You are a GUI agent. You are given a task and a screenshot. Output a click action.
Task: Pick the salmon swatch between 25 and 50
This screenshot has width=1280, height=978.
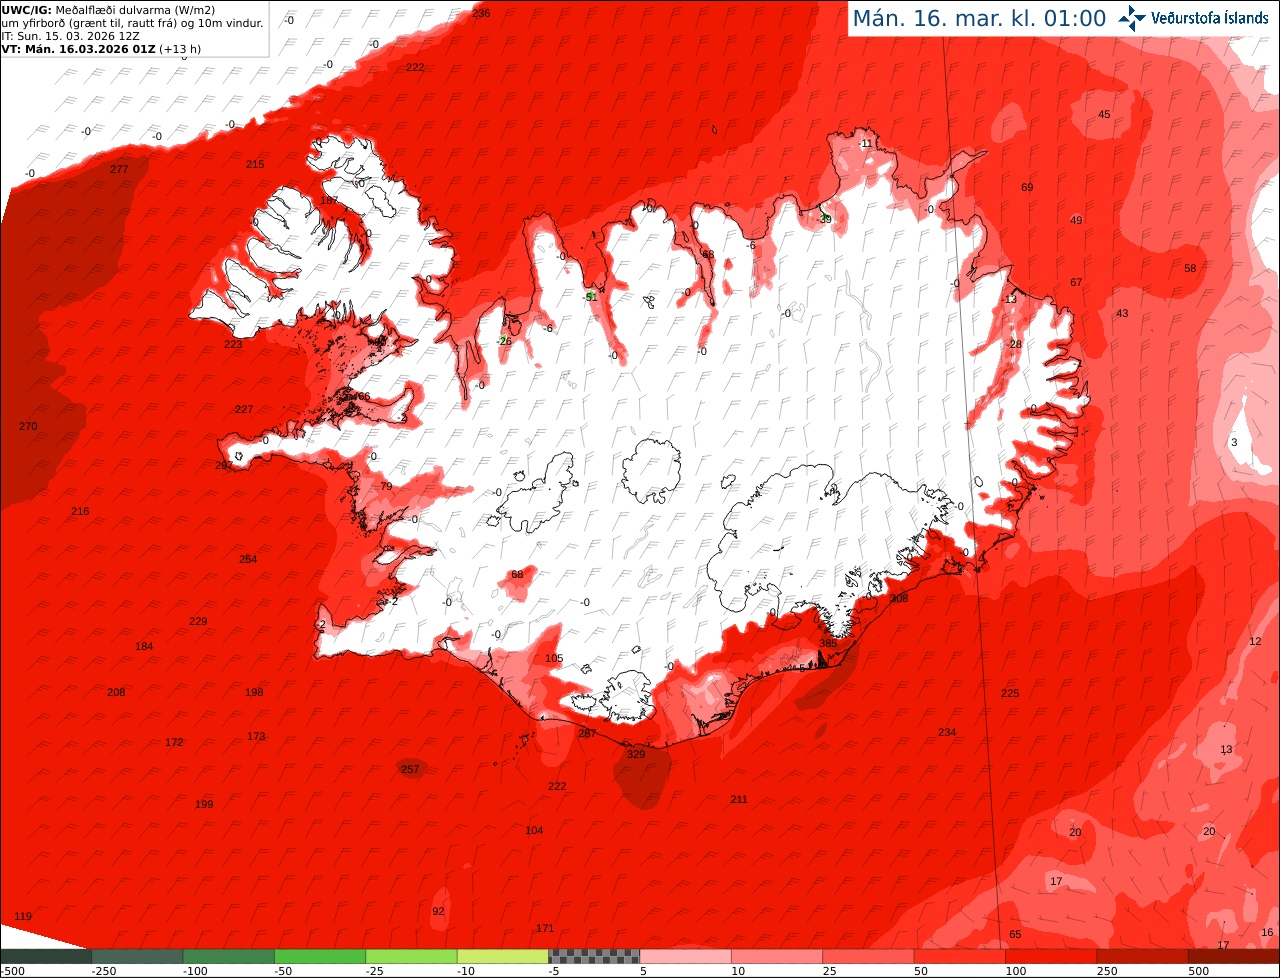(x=868, y=956)
